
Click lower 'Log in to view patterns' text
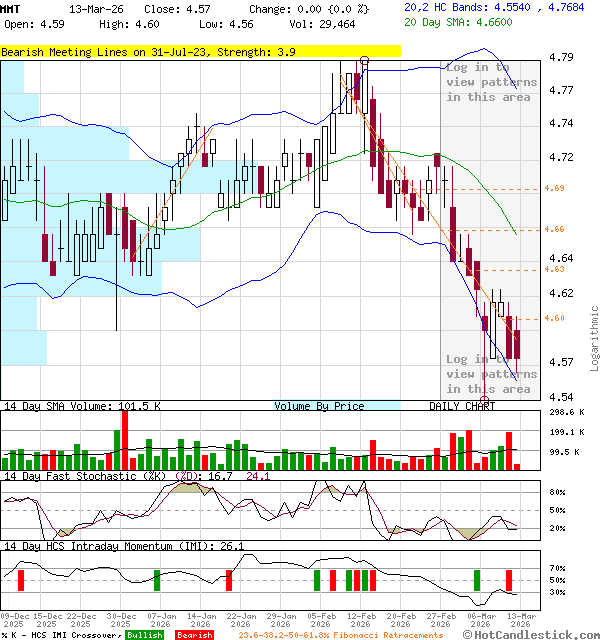point(489,374)
